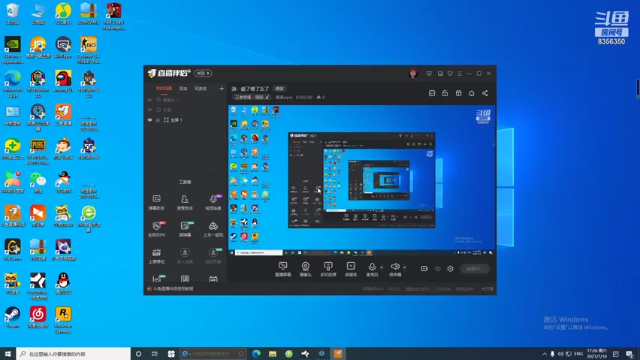Open the phone screen mirroring source
Image resolution: width=640 pixels, height=360 pixels.
click(x=328, y=269)
